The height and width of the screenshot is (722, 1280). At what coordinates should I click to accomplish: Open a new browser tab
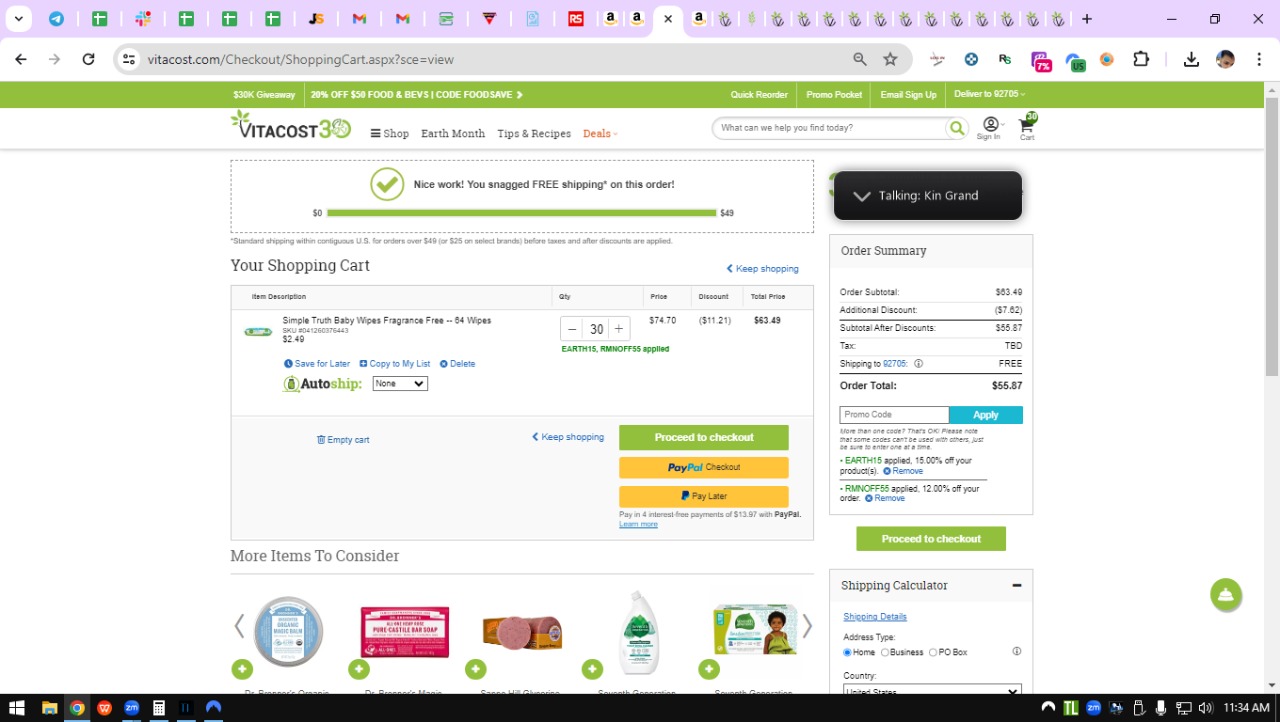[x=1086, y=19]
